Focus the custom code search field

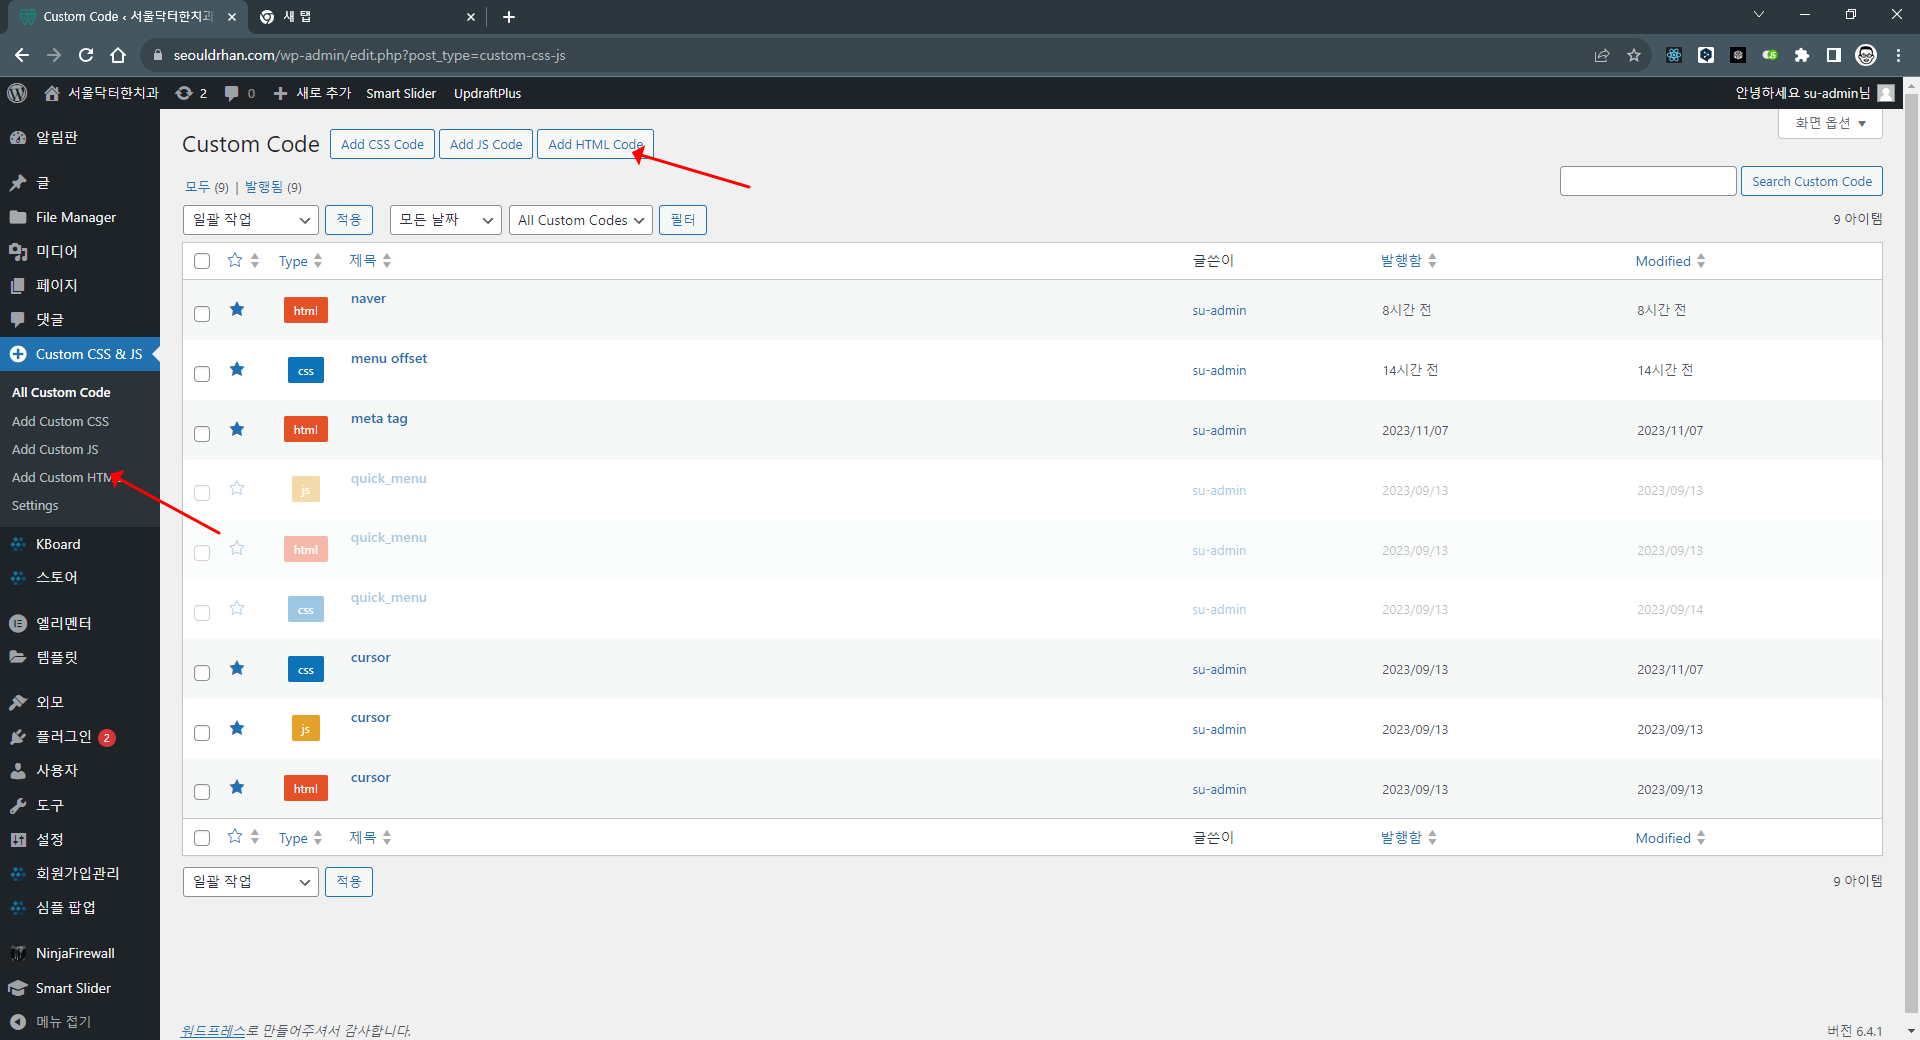click(x=1647, y=181)
